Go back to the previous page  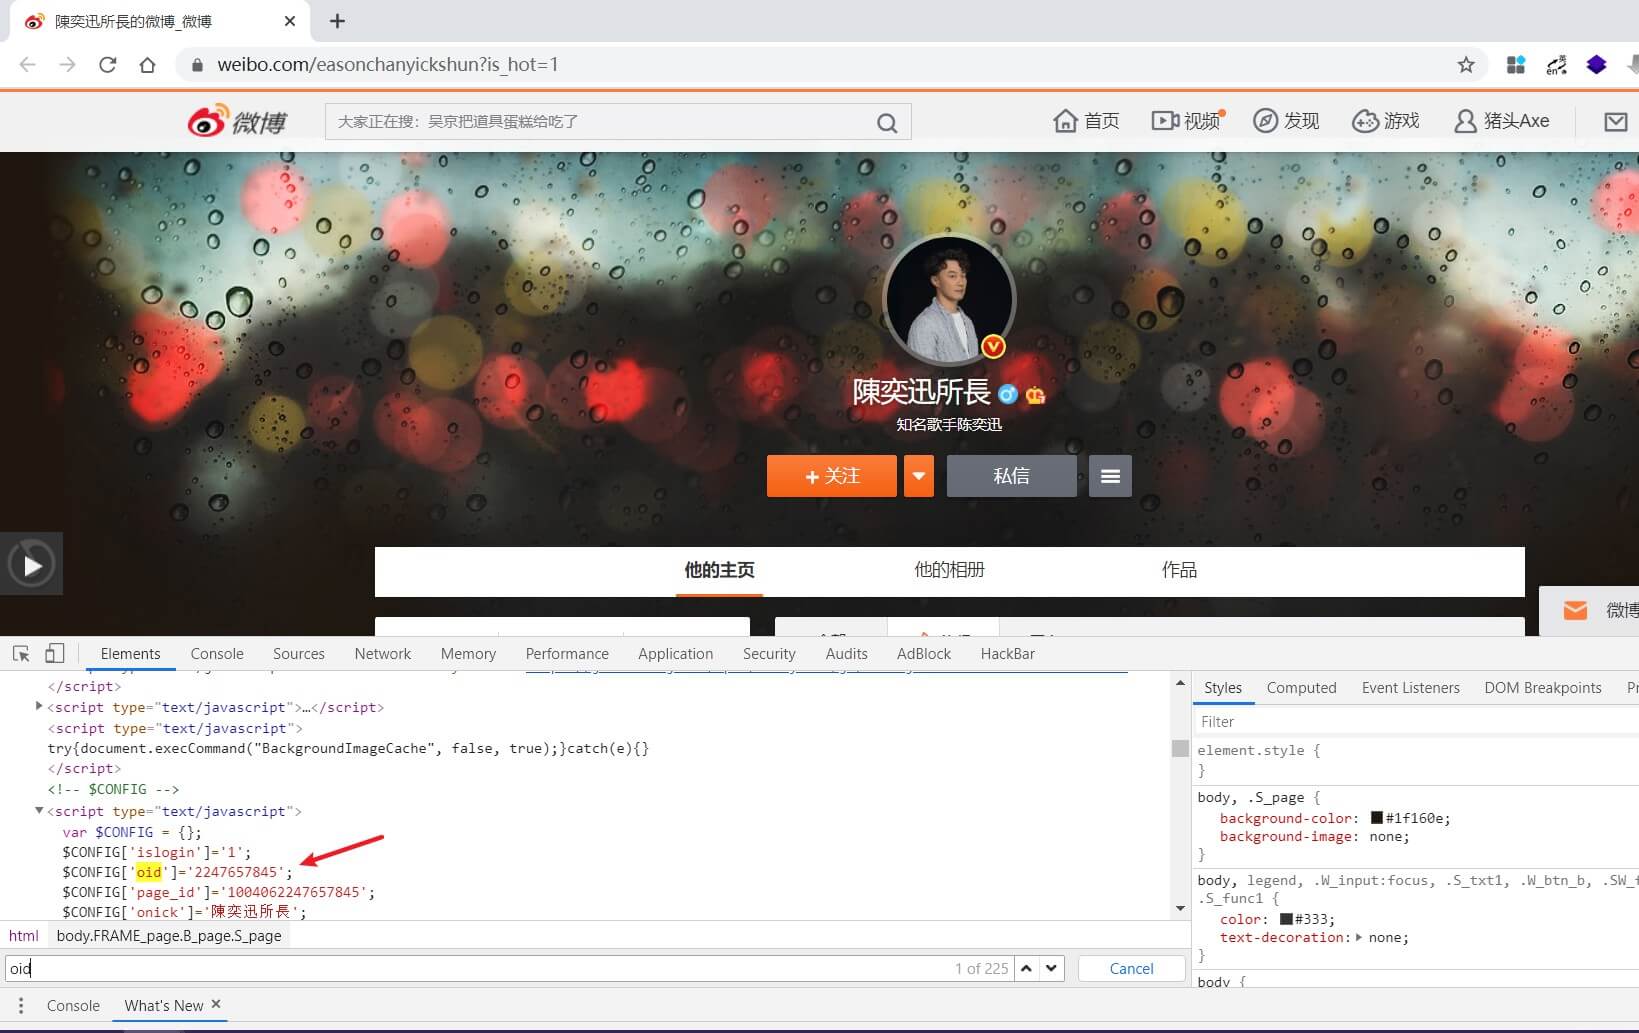coord(28,65)
